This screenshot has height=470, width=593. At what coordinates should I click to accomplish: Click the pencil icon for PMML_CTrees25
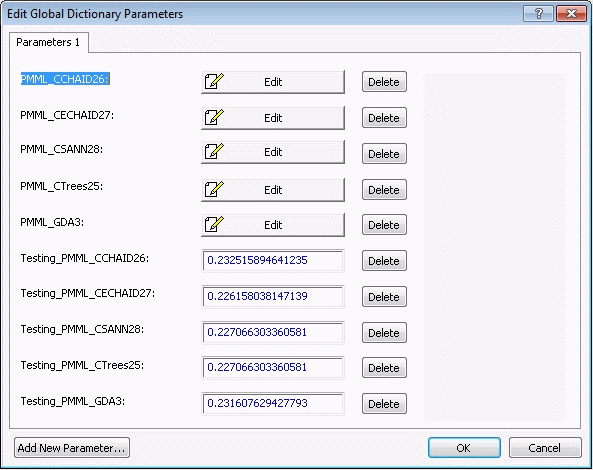[214, 189]
